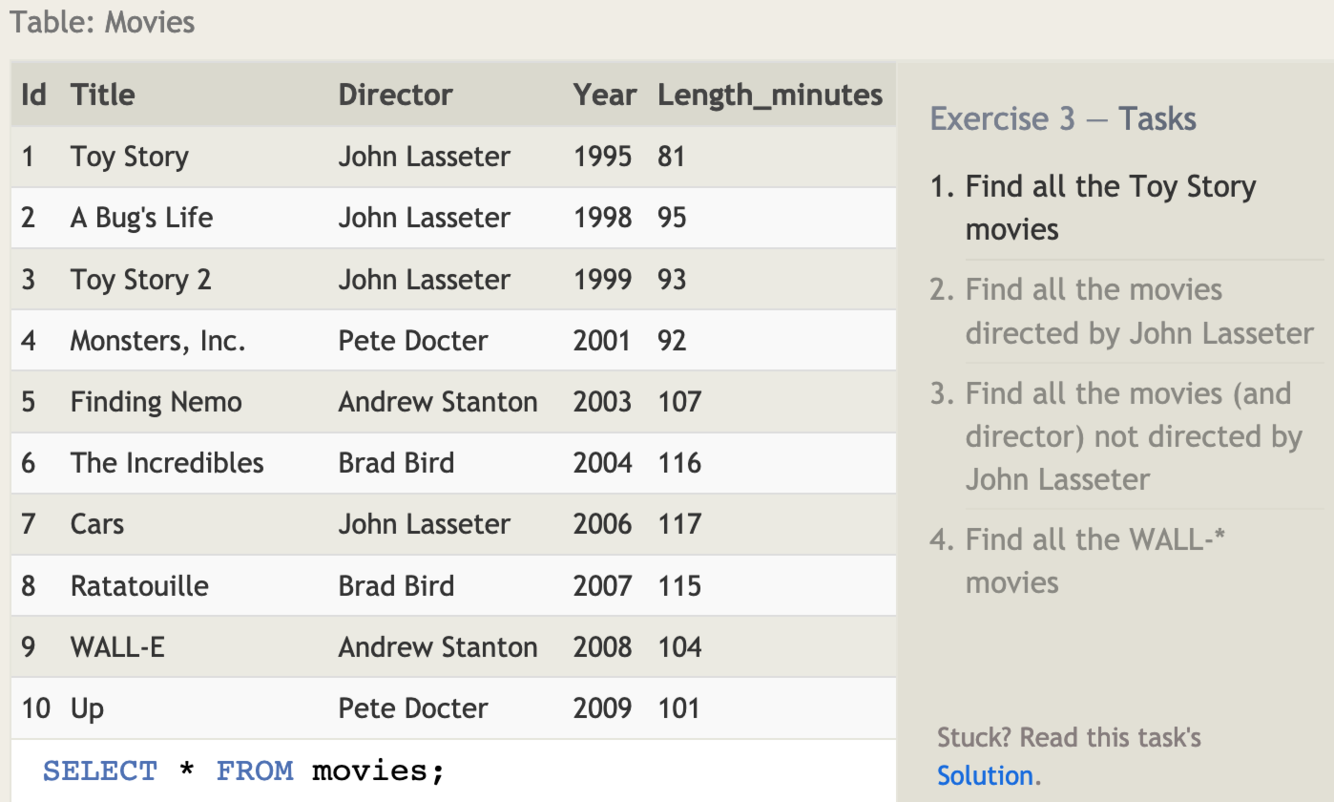Click the year 1998 cell

pyautogui.click(x=602, y=218)
